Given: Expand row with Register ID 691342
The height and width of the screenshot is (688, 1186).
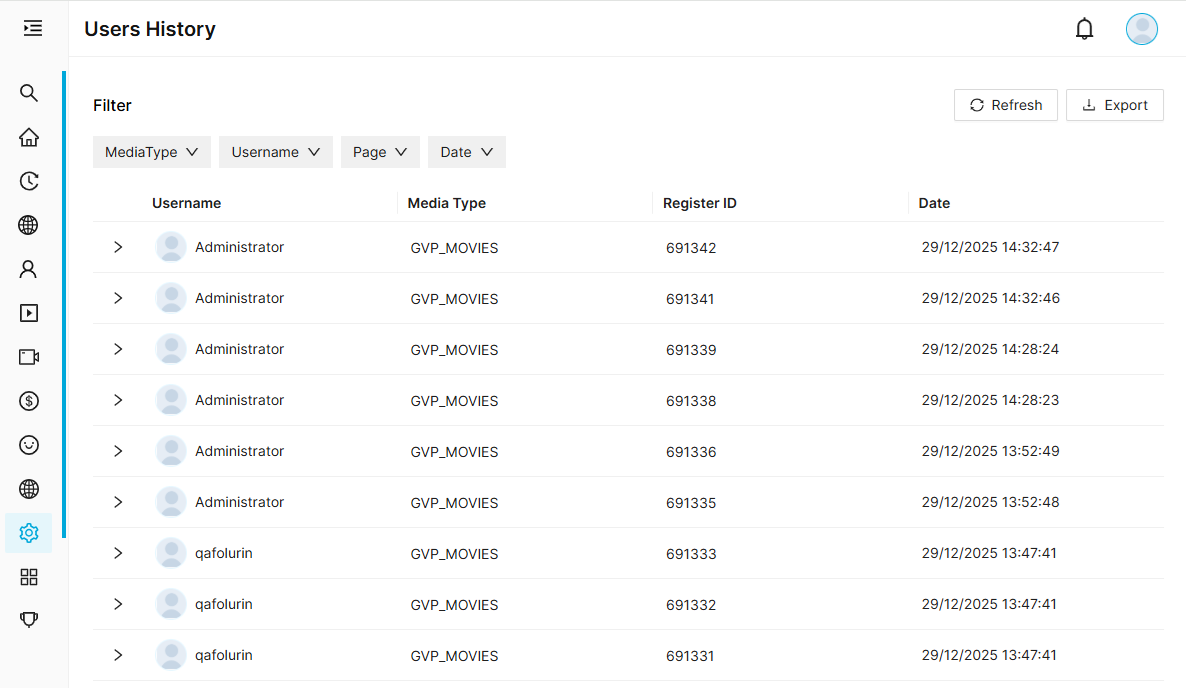Looking at the screenshot, I should tap(118, 247).
